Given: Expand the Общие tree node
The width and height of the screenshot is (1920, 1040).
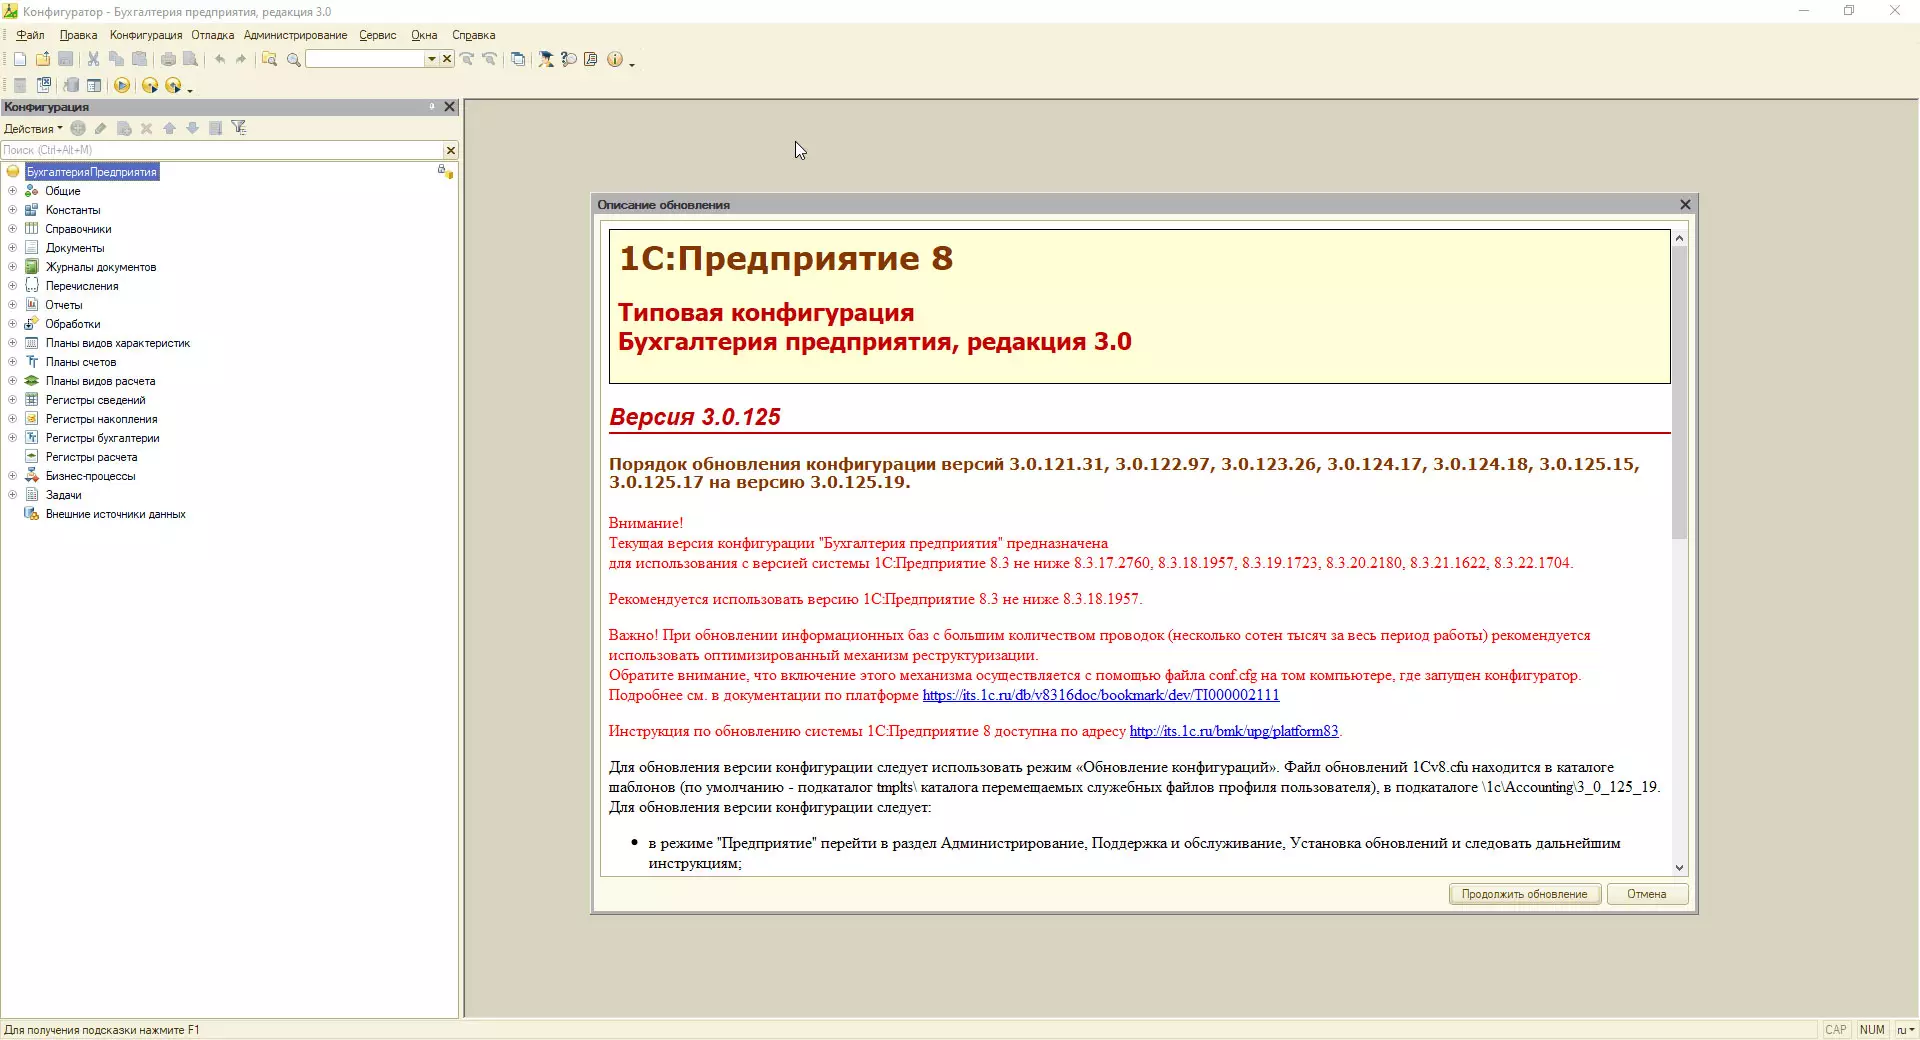Looking at the screenshot, I should point(12,191).
